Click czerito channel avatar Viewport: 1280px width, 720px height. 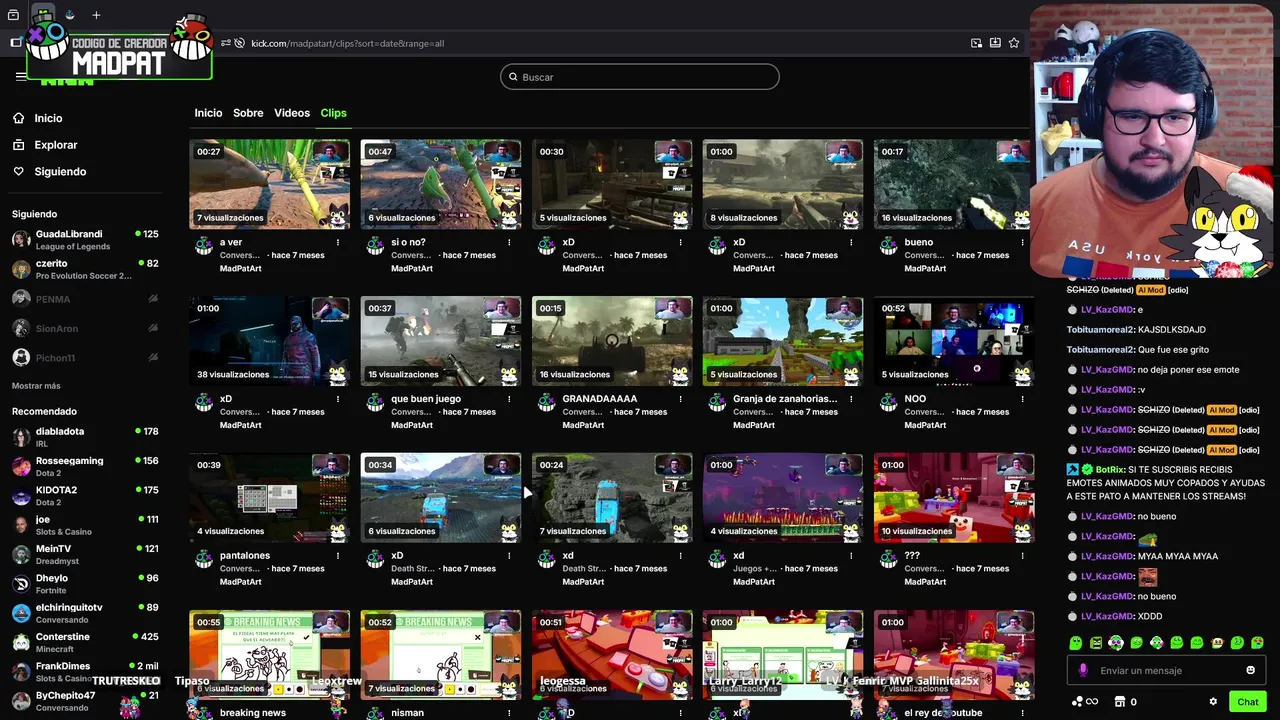point(21,269)
